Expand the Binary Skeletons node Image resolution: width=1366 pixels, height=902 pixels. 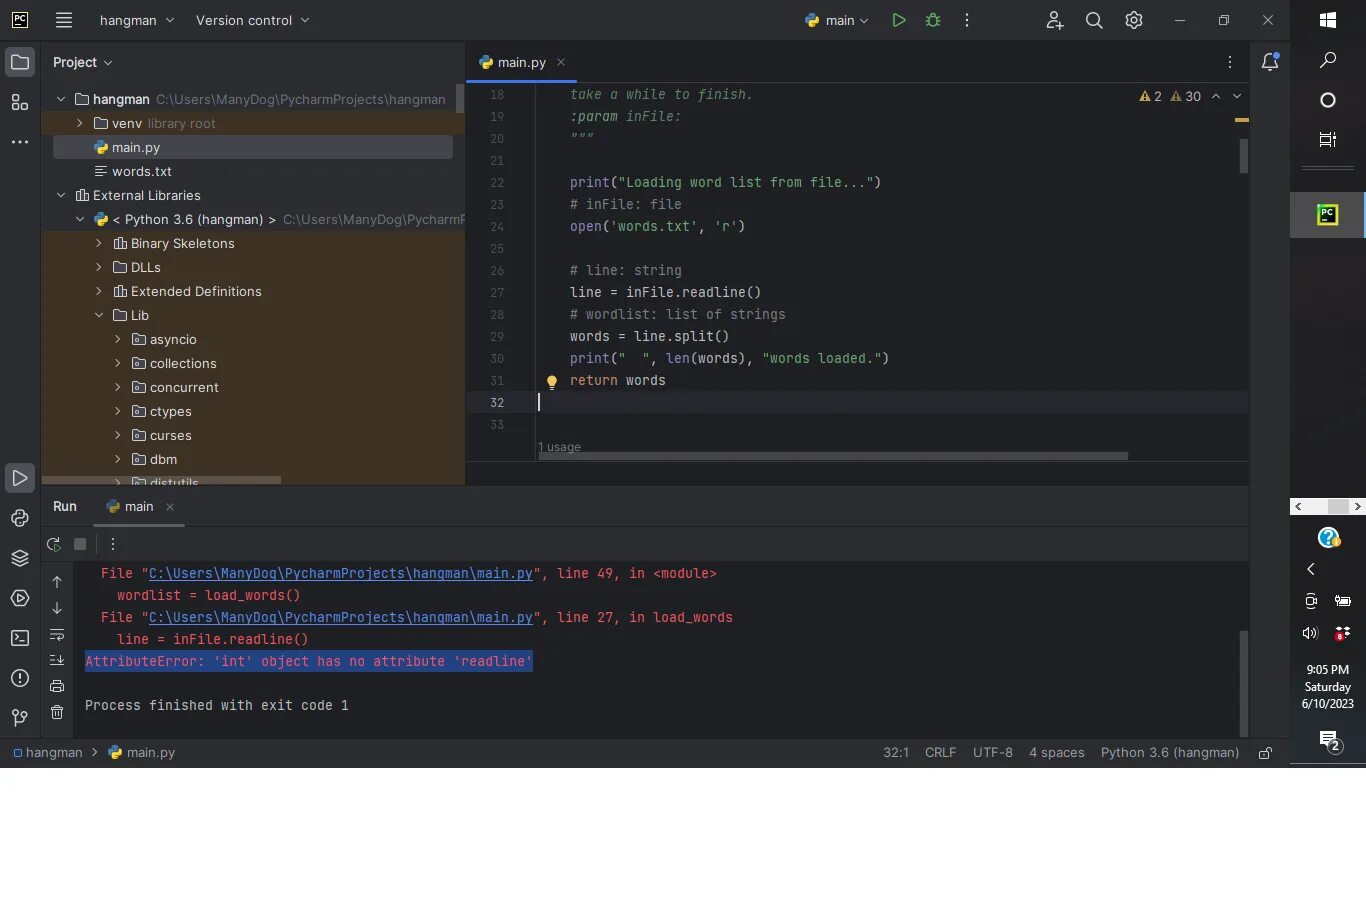pyautogui.click(x=98, y=243)
